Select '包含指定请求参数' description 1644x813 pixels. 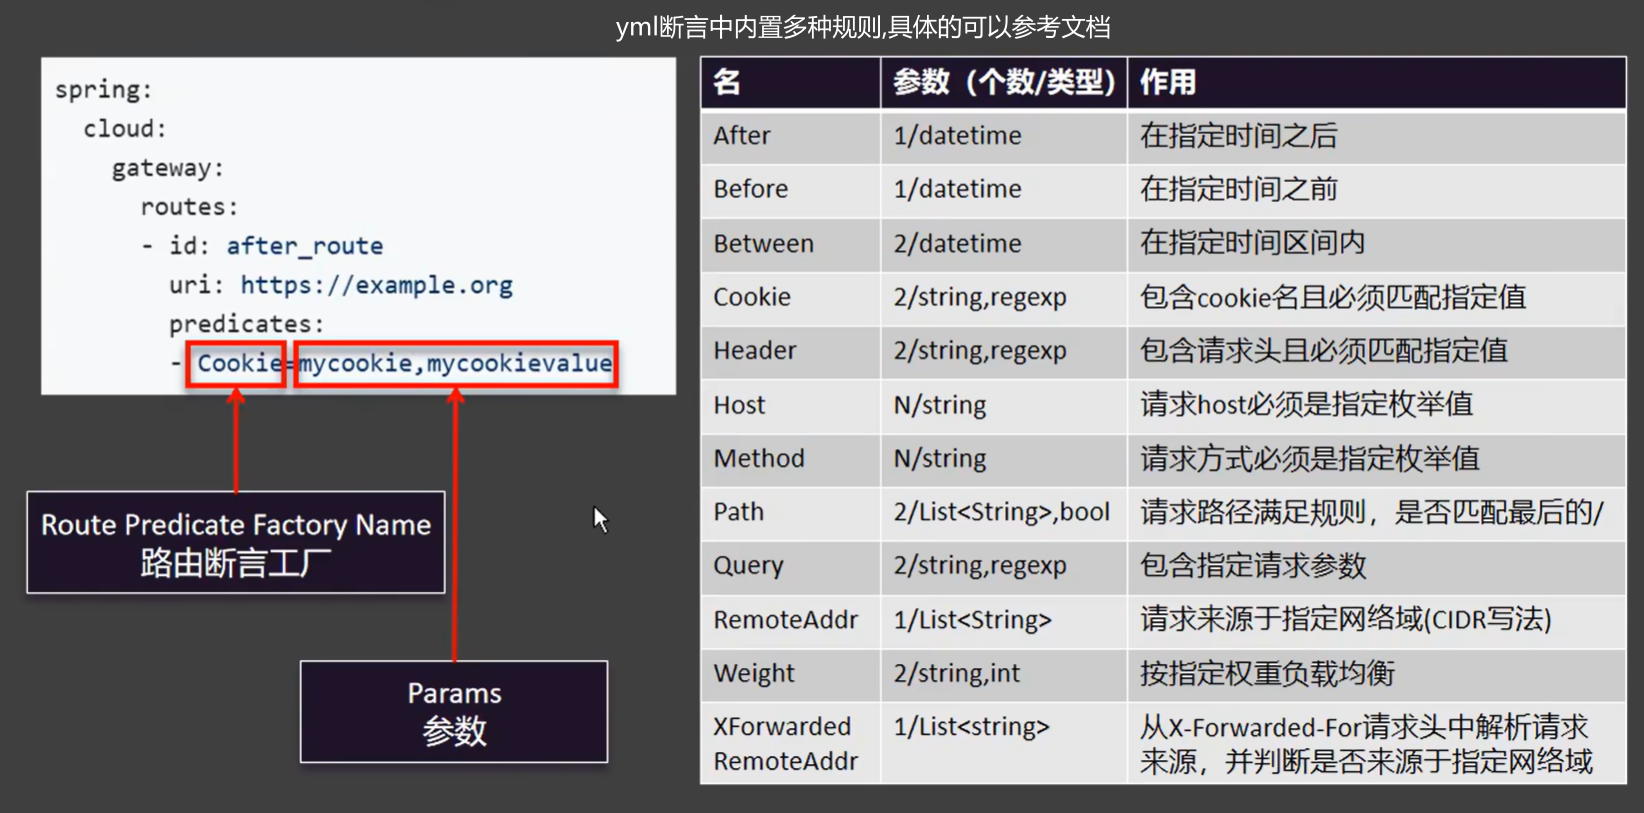tap(1253, 566)
